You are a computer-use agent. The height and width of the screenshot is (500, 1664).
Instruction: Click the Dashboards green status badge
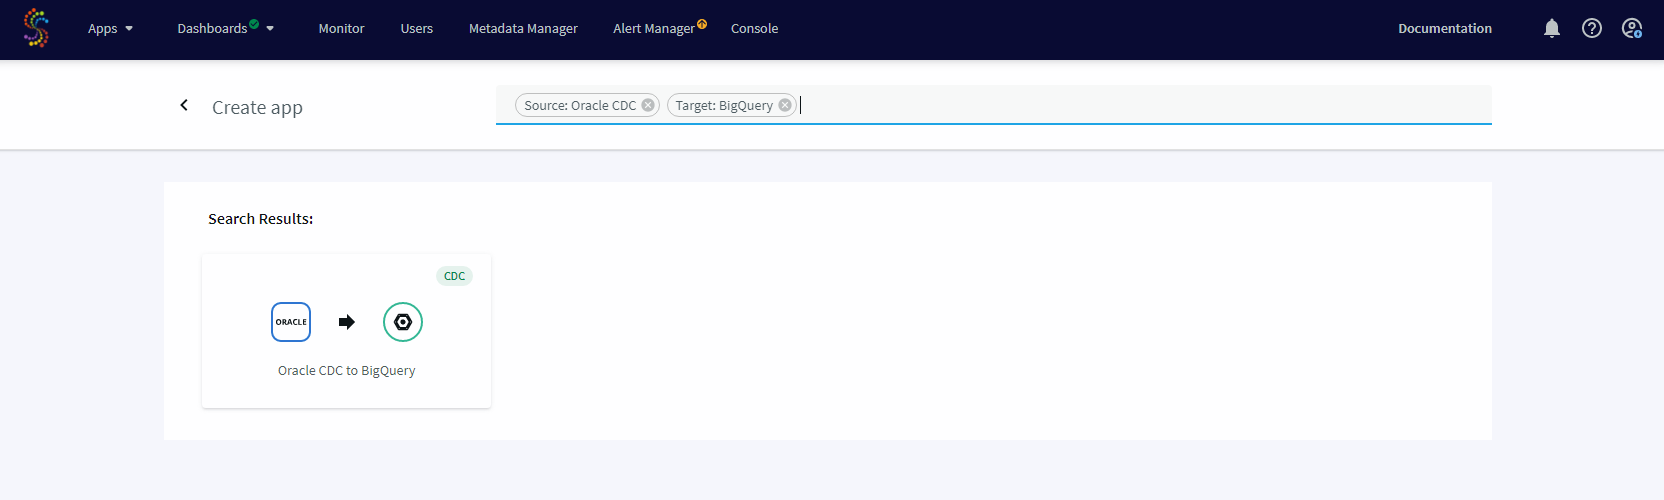[x=254, y=24]
